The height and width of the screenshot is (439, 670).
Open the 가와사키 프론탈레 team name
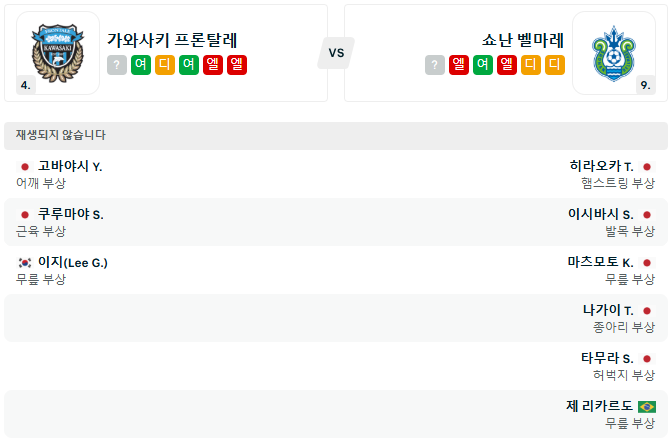coord(172,40)
